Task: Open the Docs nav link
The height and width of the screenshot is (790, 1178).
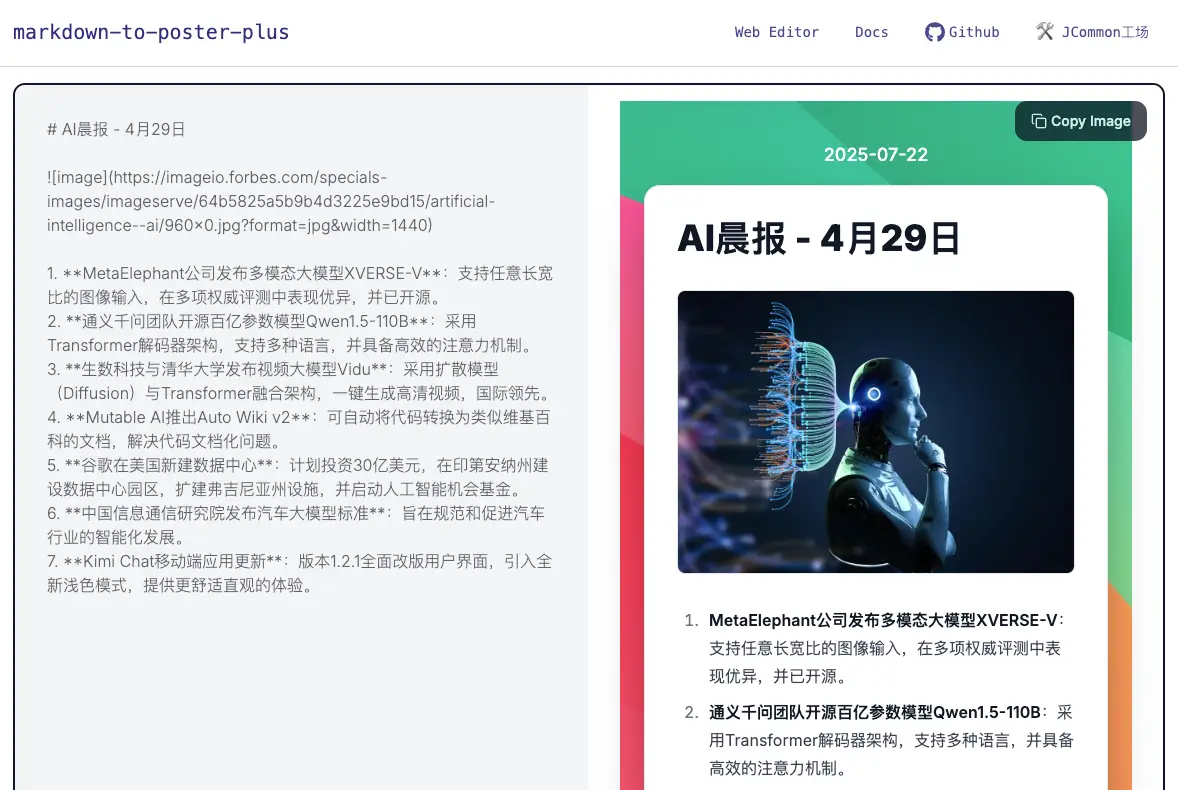Action: pyautogui.click(x=871, y=32)
